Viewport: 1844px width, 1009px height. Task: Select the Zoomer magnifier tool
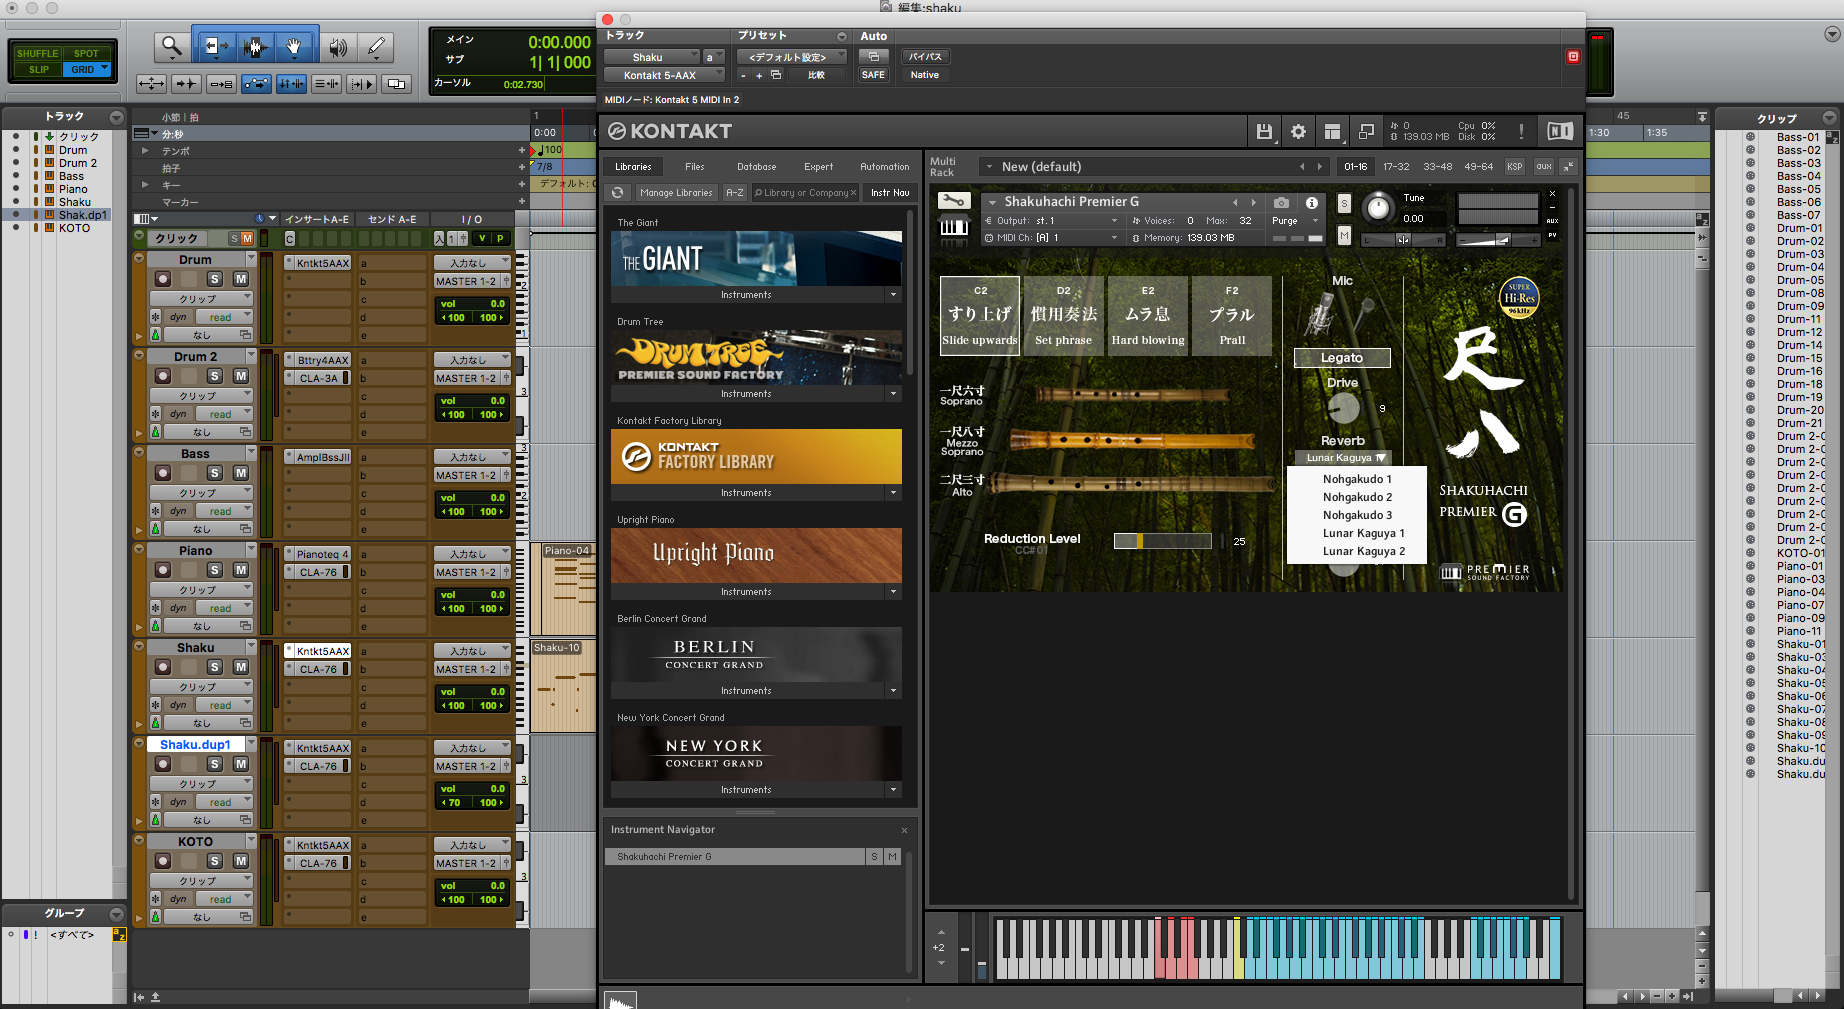click(172, 46)
